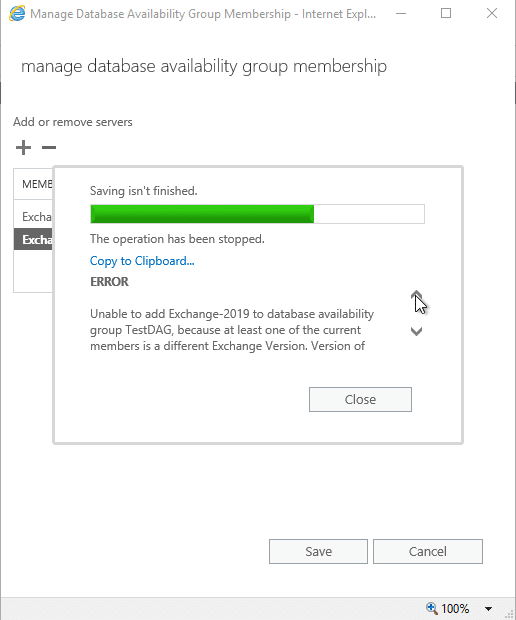Maximize the Internet Explorer window
This screenshot has height=620, width=516.
coord(446,13)
